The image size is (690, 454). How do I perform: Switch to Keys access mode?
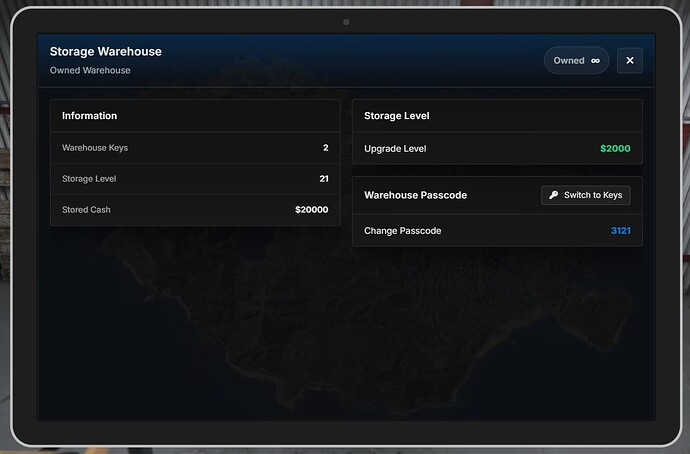pos(586,195)
